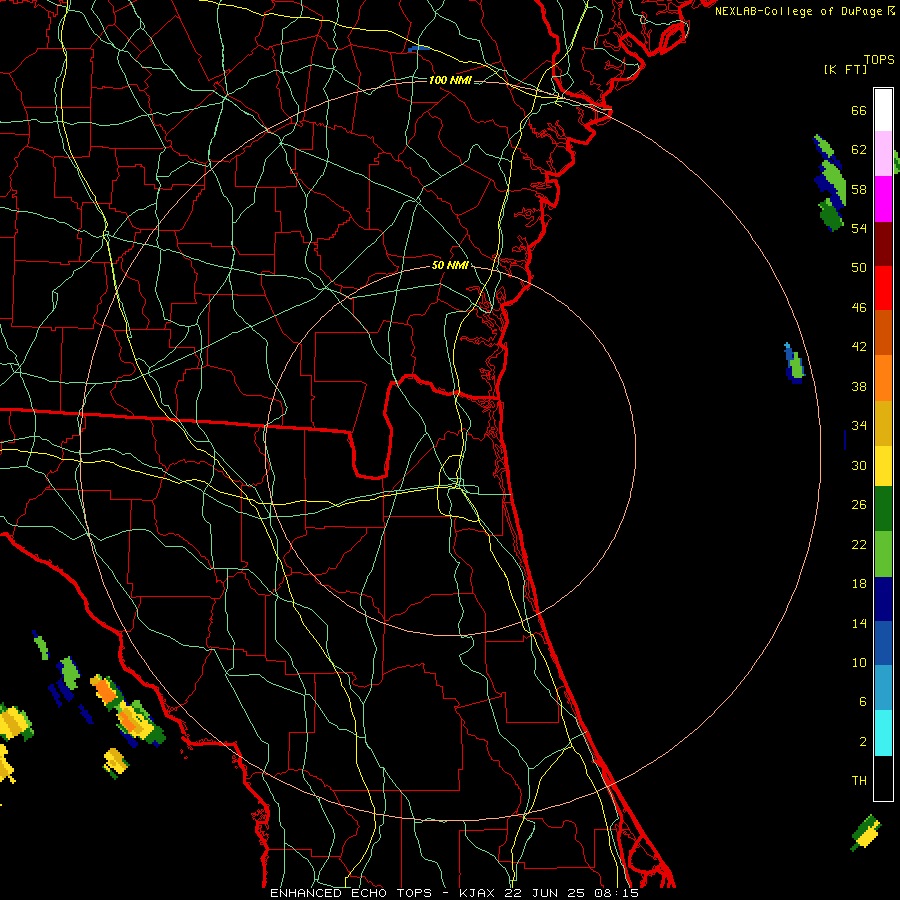The width and height of the screenshot is (900, 900).
Task: Click the "100 NMI" range ring label
Action: pos(451,80)
